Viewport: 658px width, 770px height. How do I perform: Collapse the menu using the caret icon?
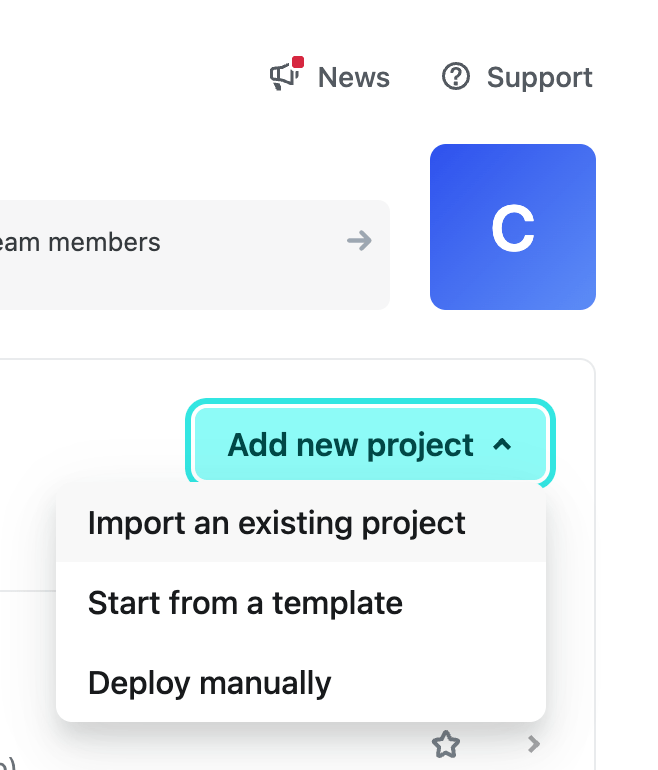(503, 444)
